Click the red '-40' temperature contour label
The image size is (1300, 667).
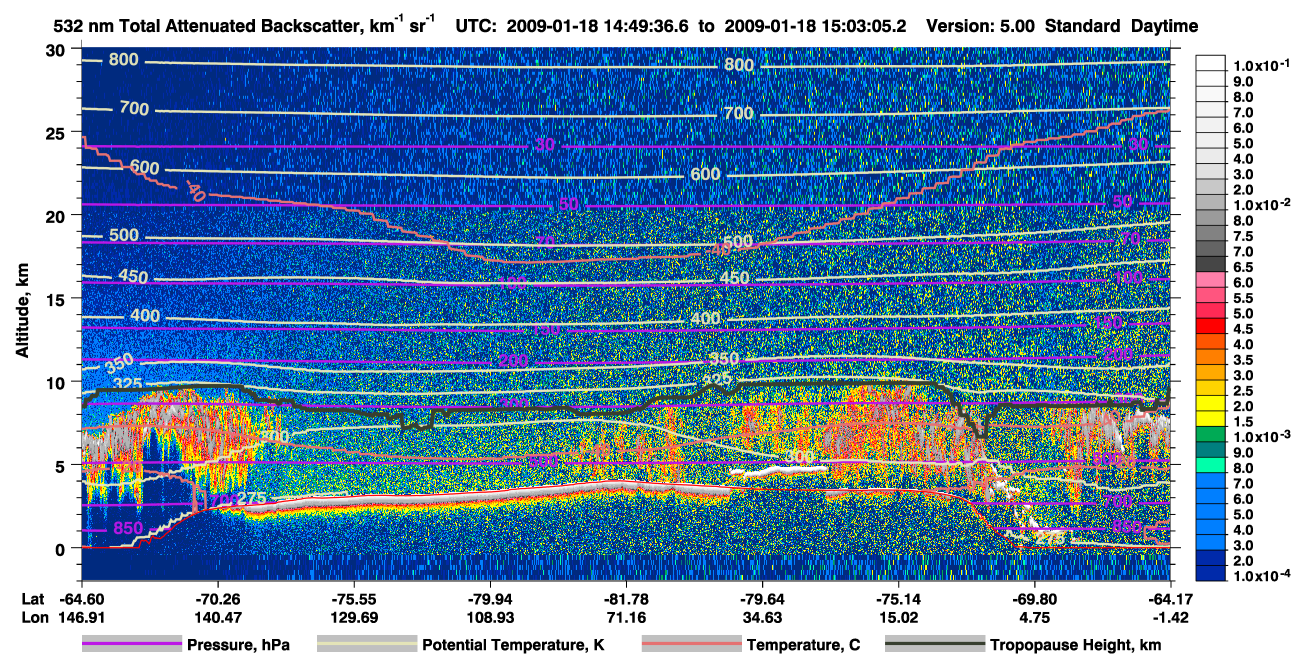194,190
